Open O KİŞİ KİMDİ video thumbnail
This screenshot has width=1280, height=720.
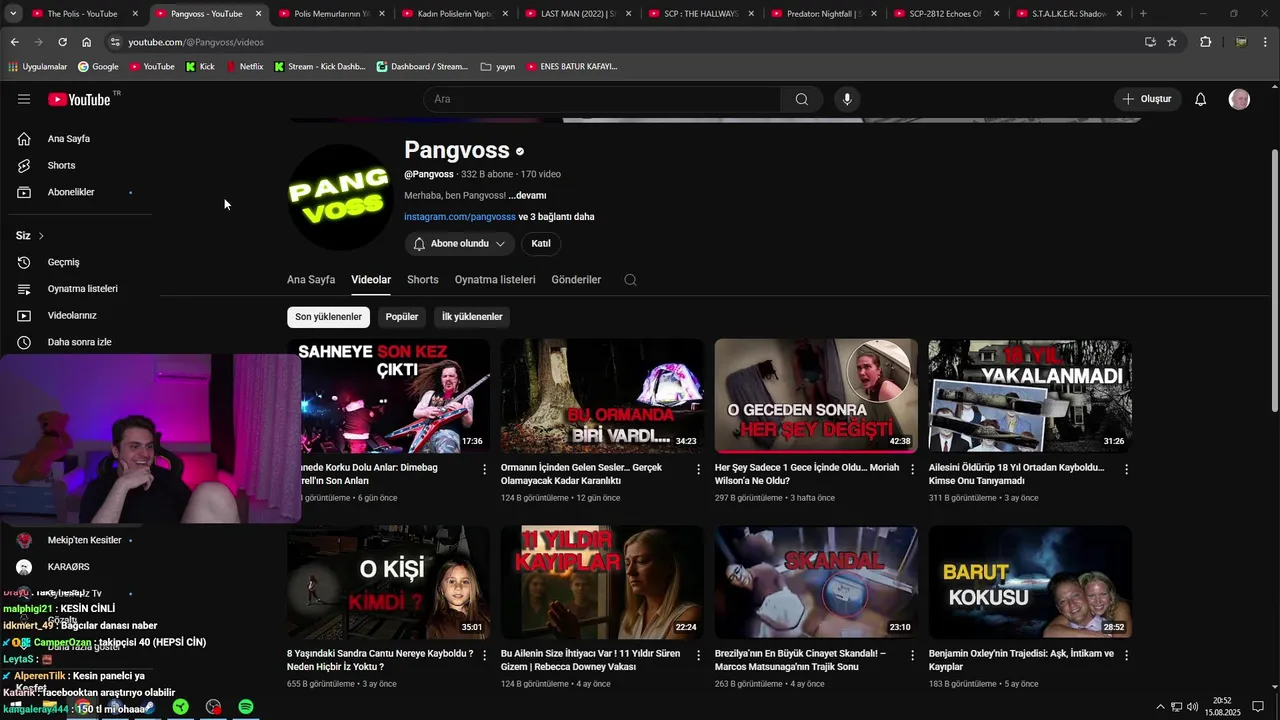(388, 582)
